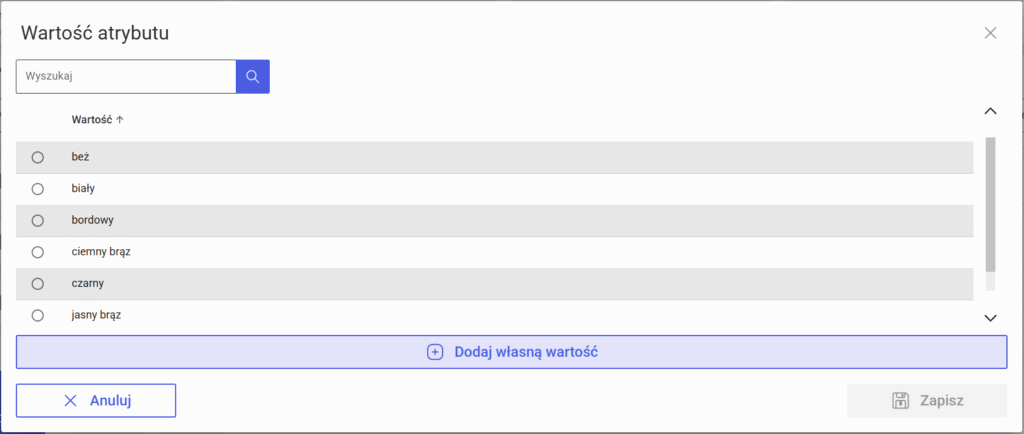Click the scroll down chevron arrow
1024x434 pixels.
[991, 318]
